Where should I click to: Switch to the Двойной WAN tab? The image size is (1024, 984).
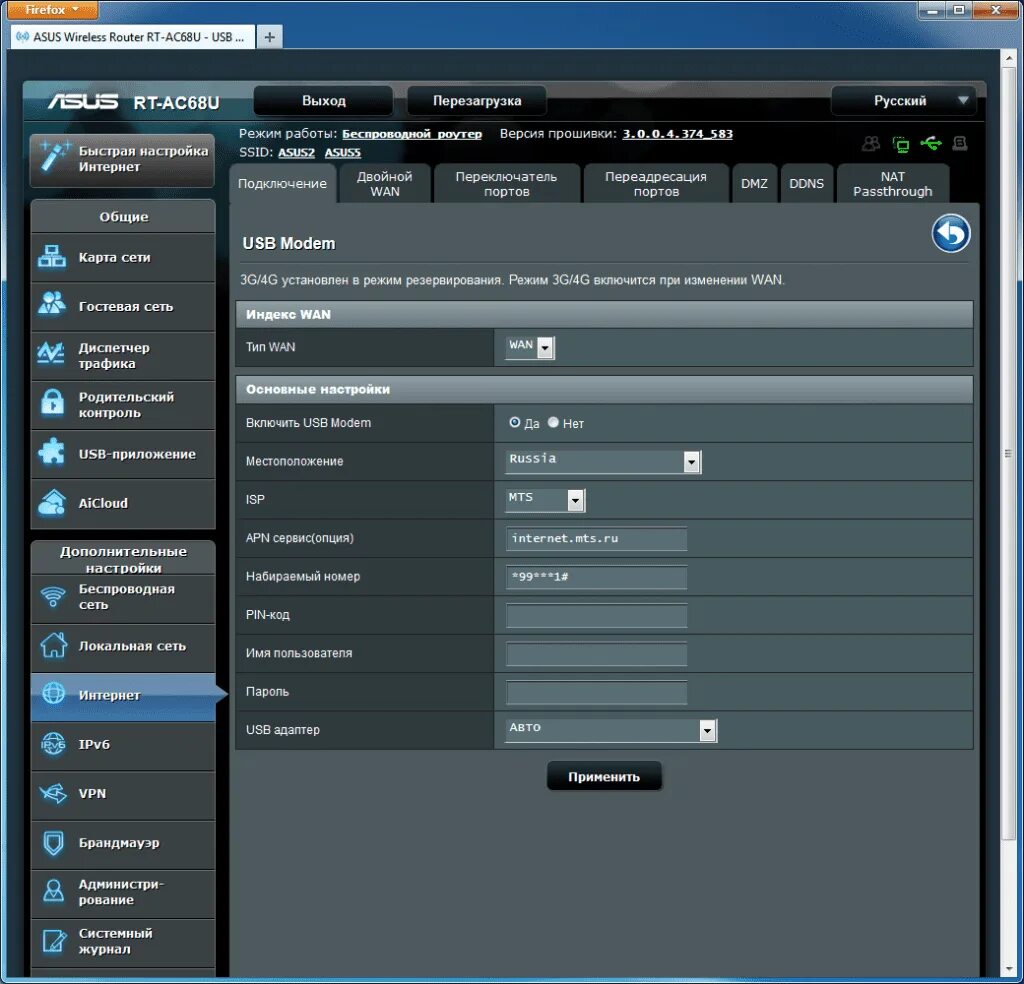coord(385,183)
